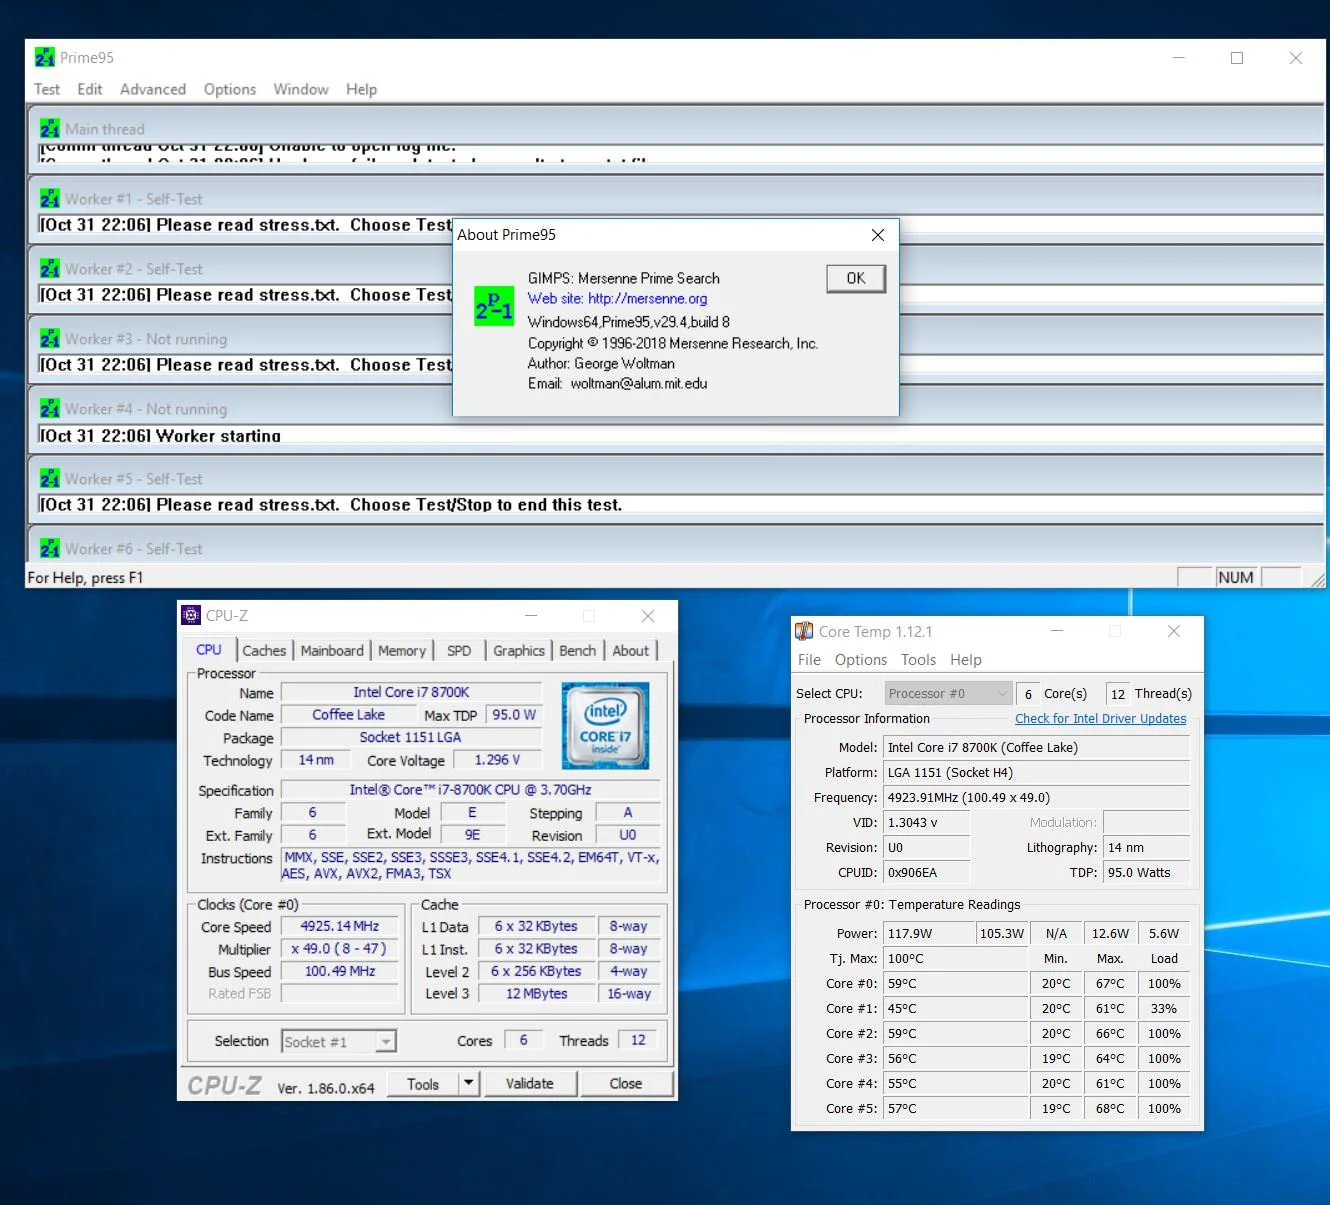Click the green 2P-1 logo in About dialog

point(494,306)
